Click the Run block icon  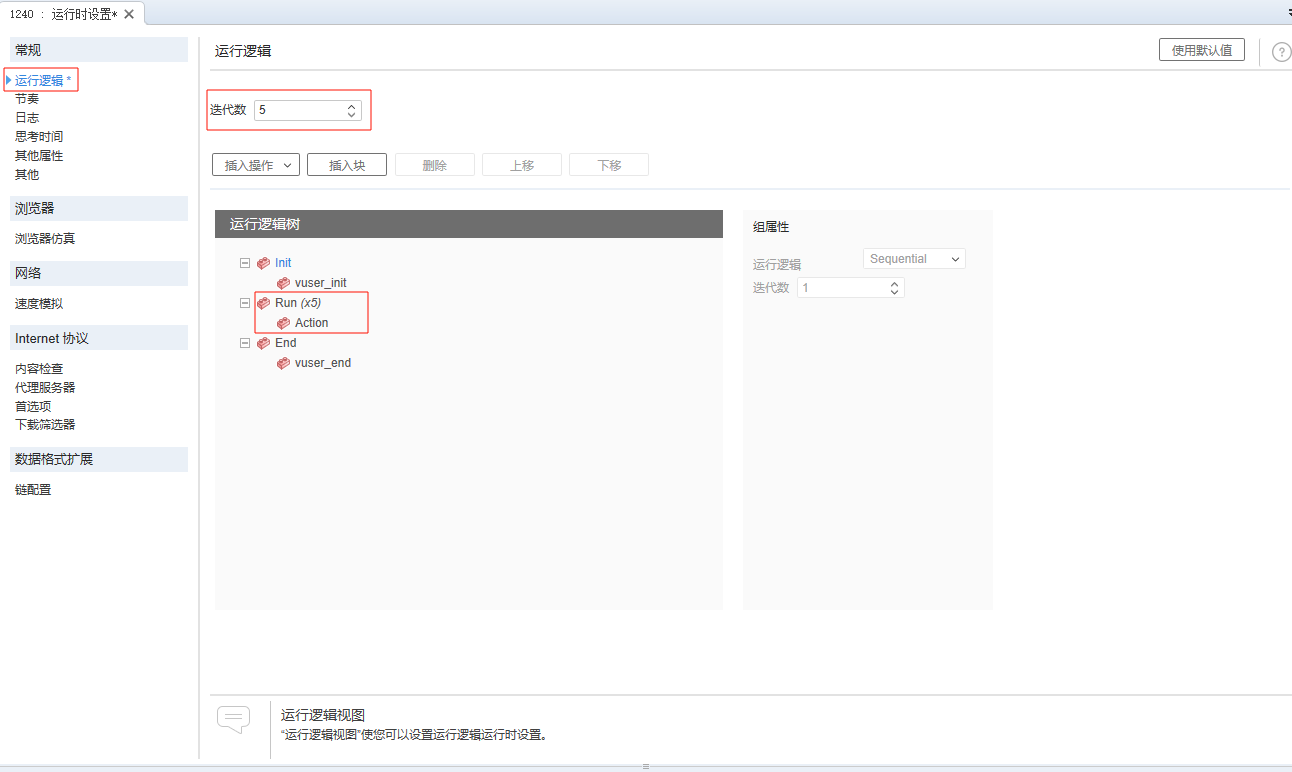pyautogui.click(x=263, y=302)
